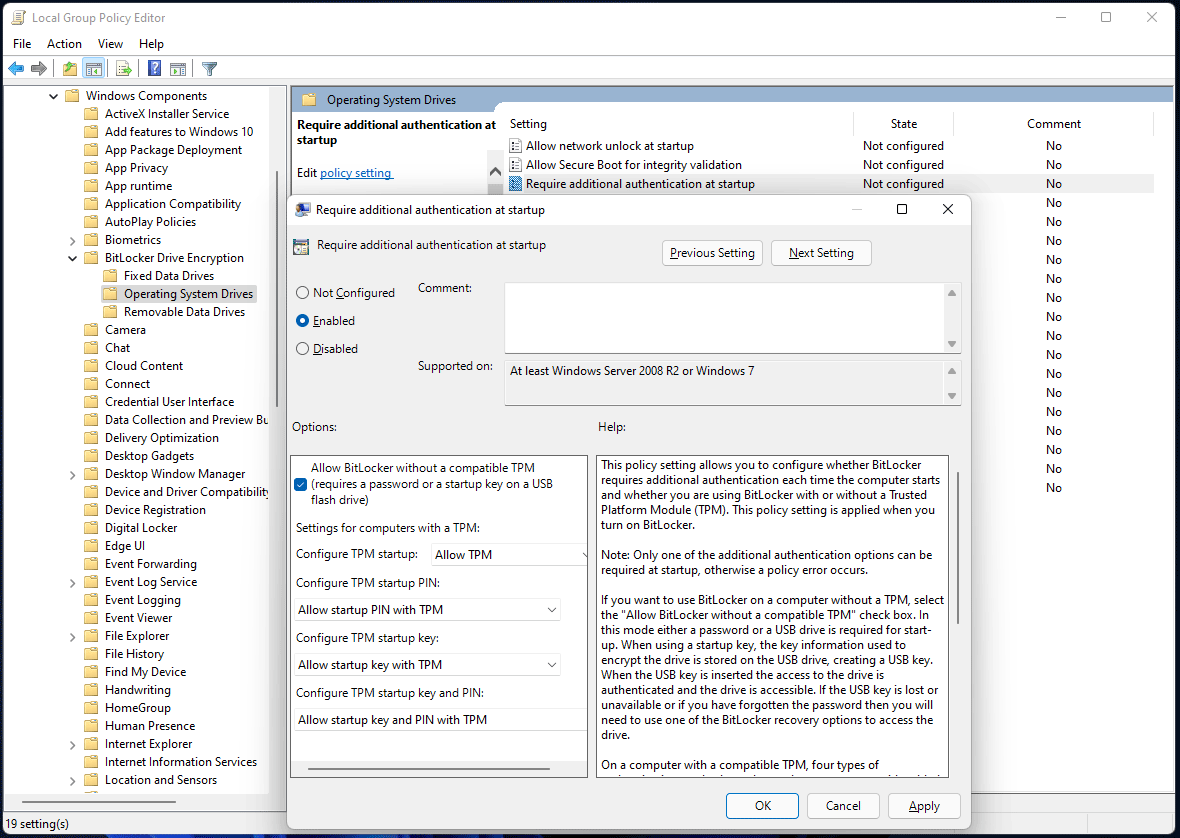Toggle Allow BitLocker without compatible TPM checkbox
Screen dimensions: 1180x838
click(301, 484)
